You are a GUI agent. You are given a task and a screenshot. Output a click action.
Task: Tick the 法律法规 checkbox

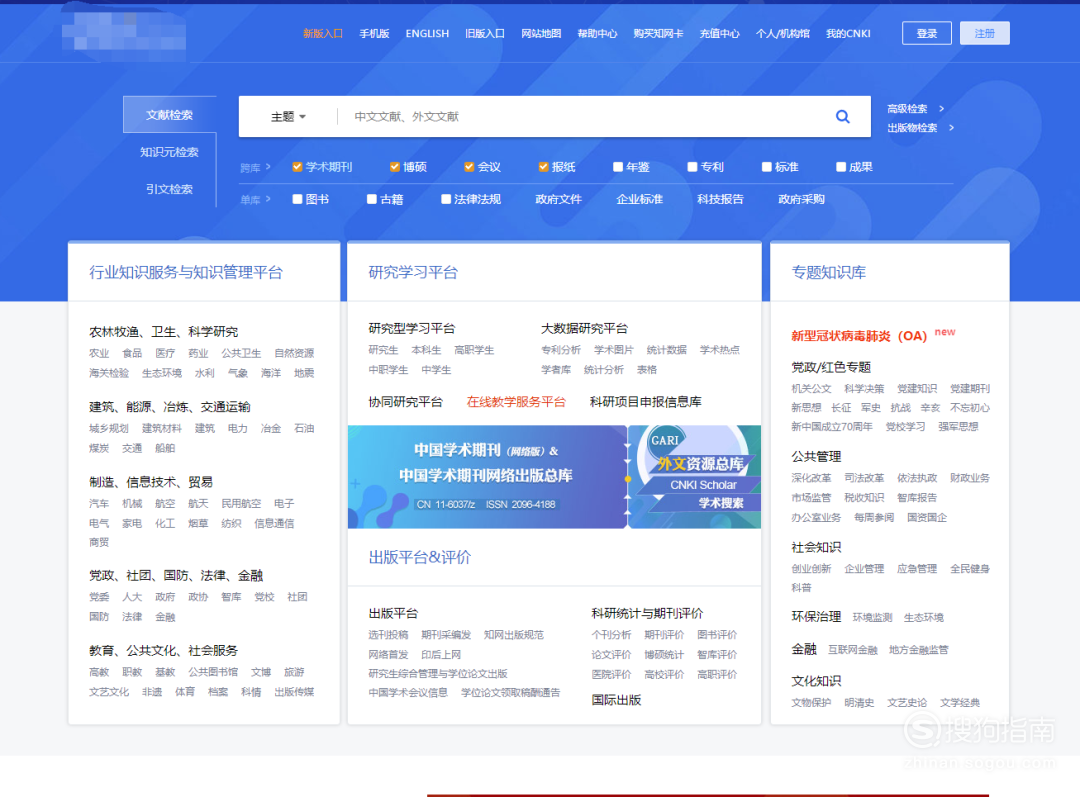(x=446, y=199)
